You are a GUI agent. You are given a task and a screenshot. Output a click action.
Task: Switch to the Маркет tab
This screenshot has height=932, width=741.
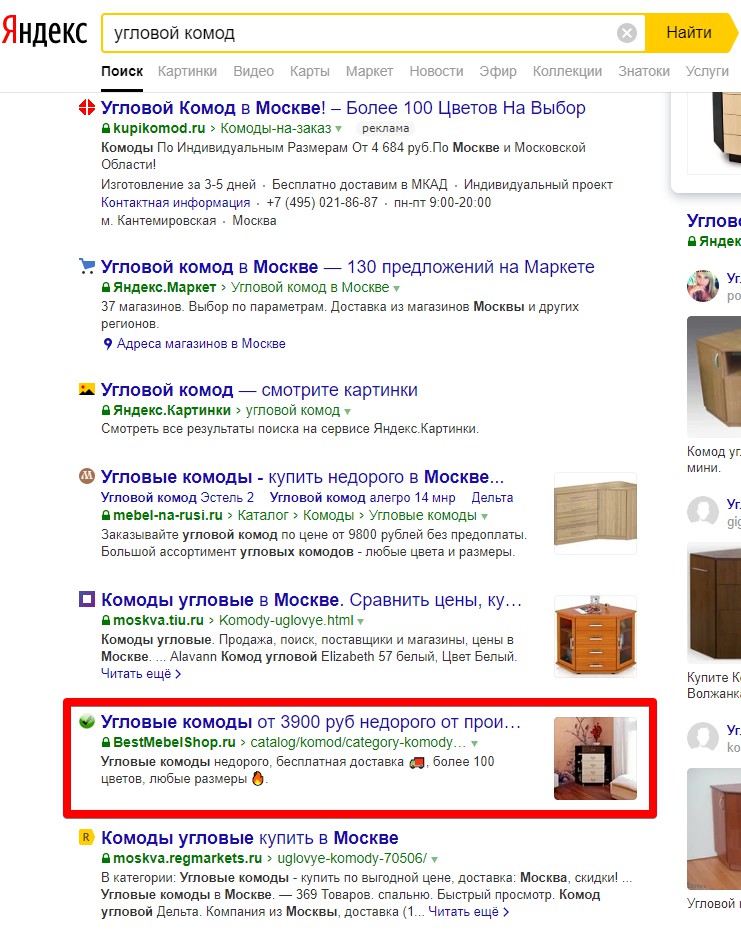click(x=370, y=71)
